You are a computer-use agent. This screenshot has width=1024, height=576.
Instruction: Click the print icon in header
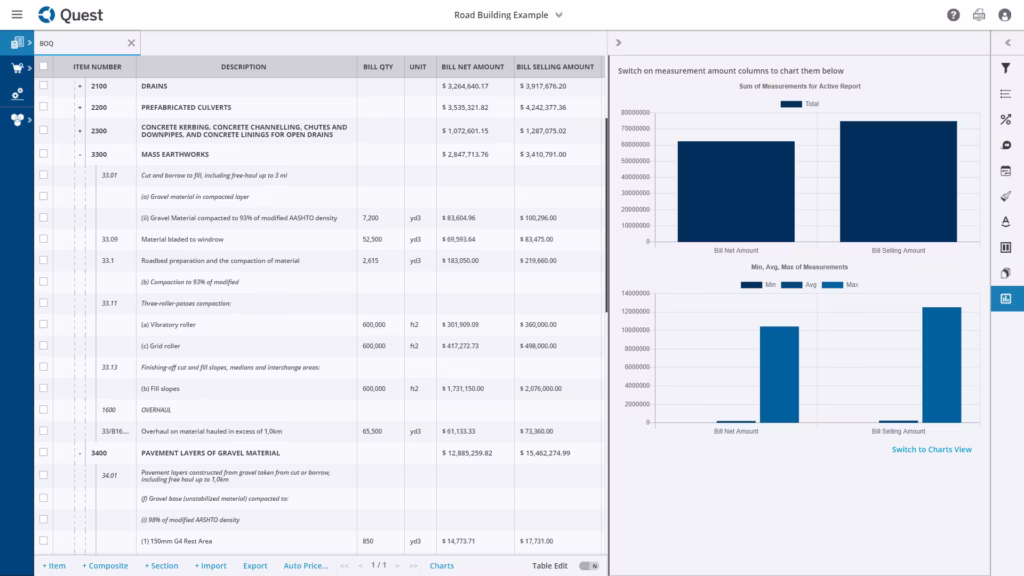[x=979, y=15]
